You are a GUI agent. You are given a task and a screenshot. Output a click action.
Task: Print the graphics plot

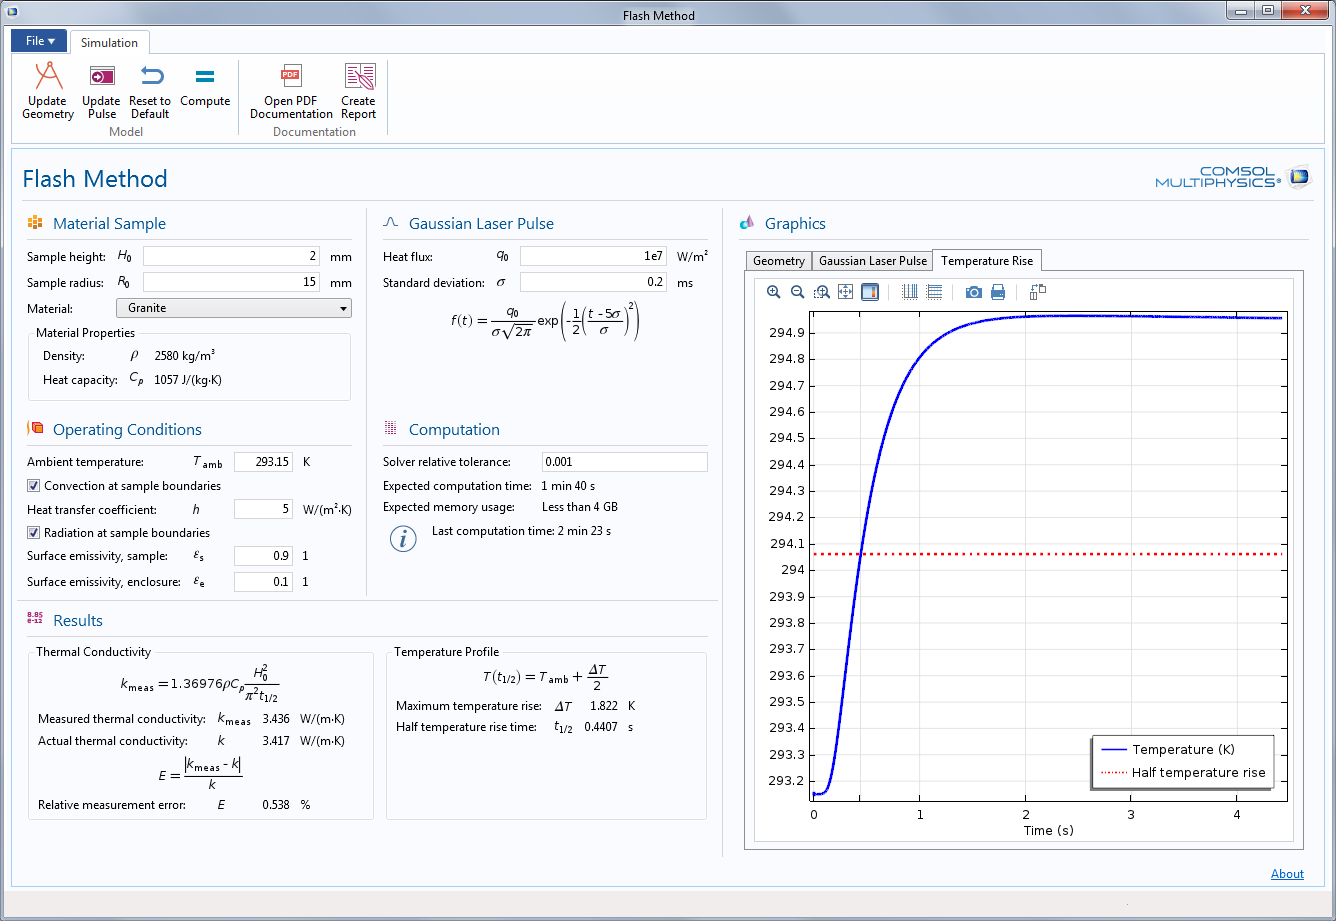tap(998, 292)
